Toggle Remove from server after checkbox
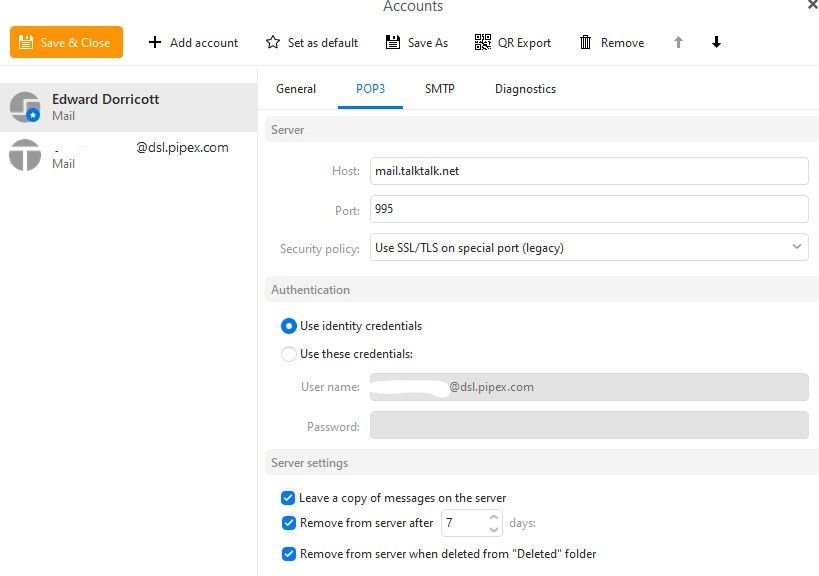819x576 pixels. (x=288, y=523)
